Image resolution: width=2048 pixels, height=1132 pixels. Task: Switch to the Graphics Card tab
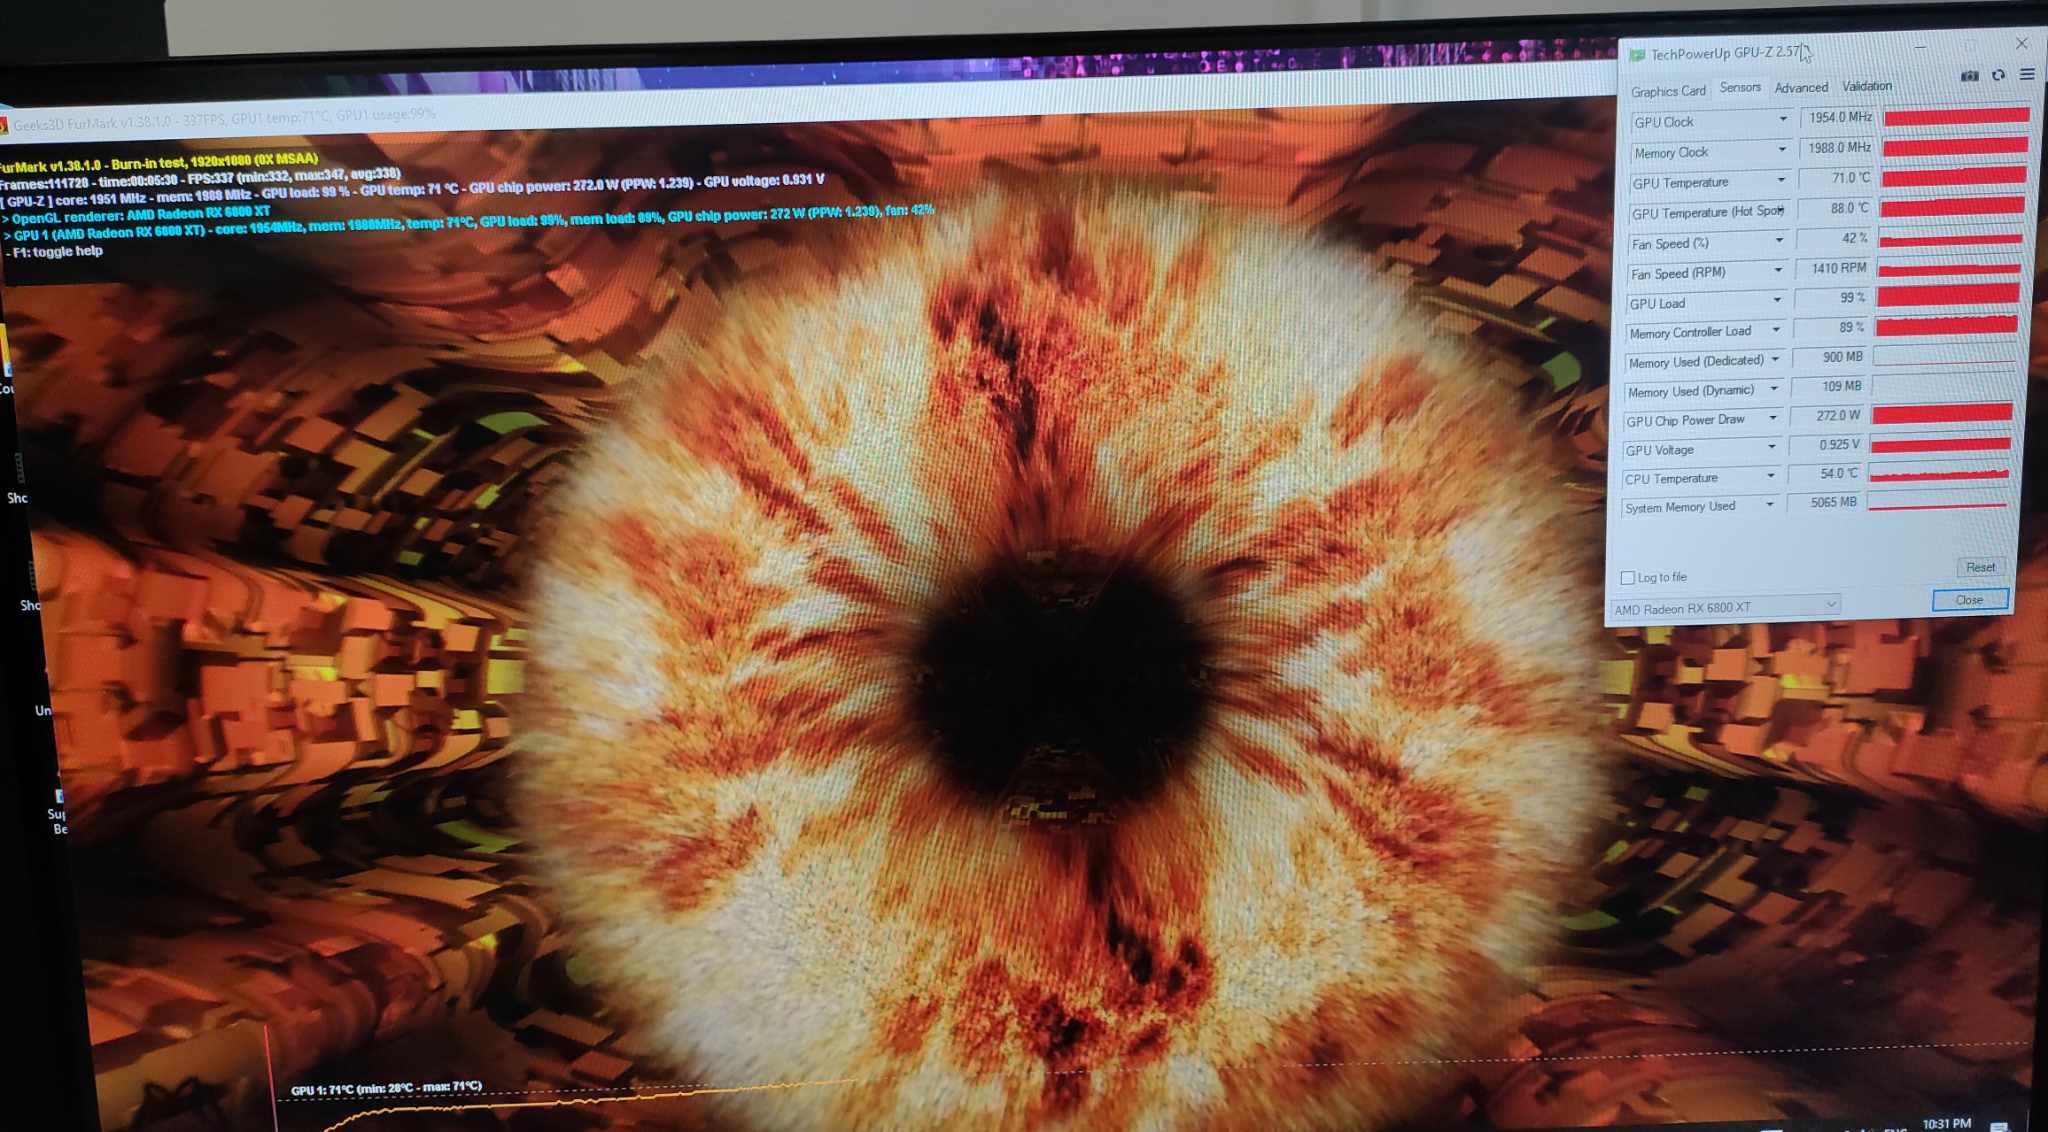pos(1667,91)
